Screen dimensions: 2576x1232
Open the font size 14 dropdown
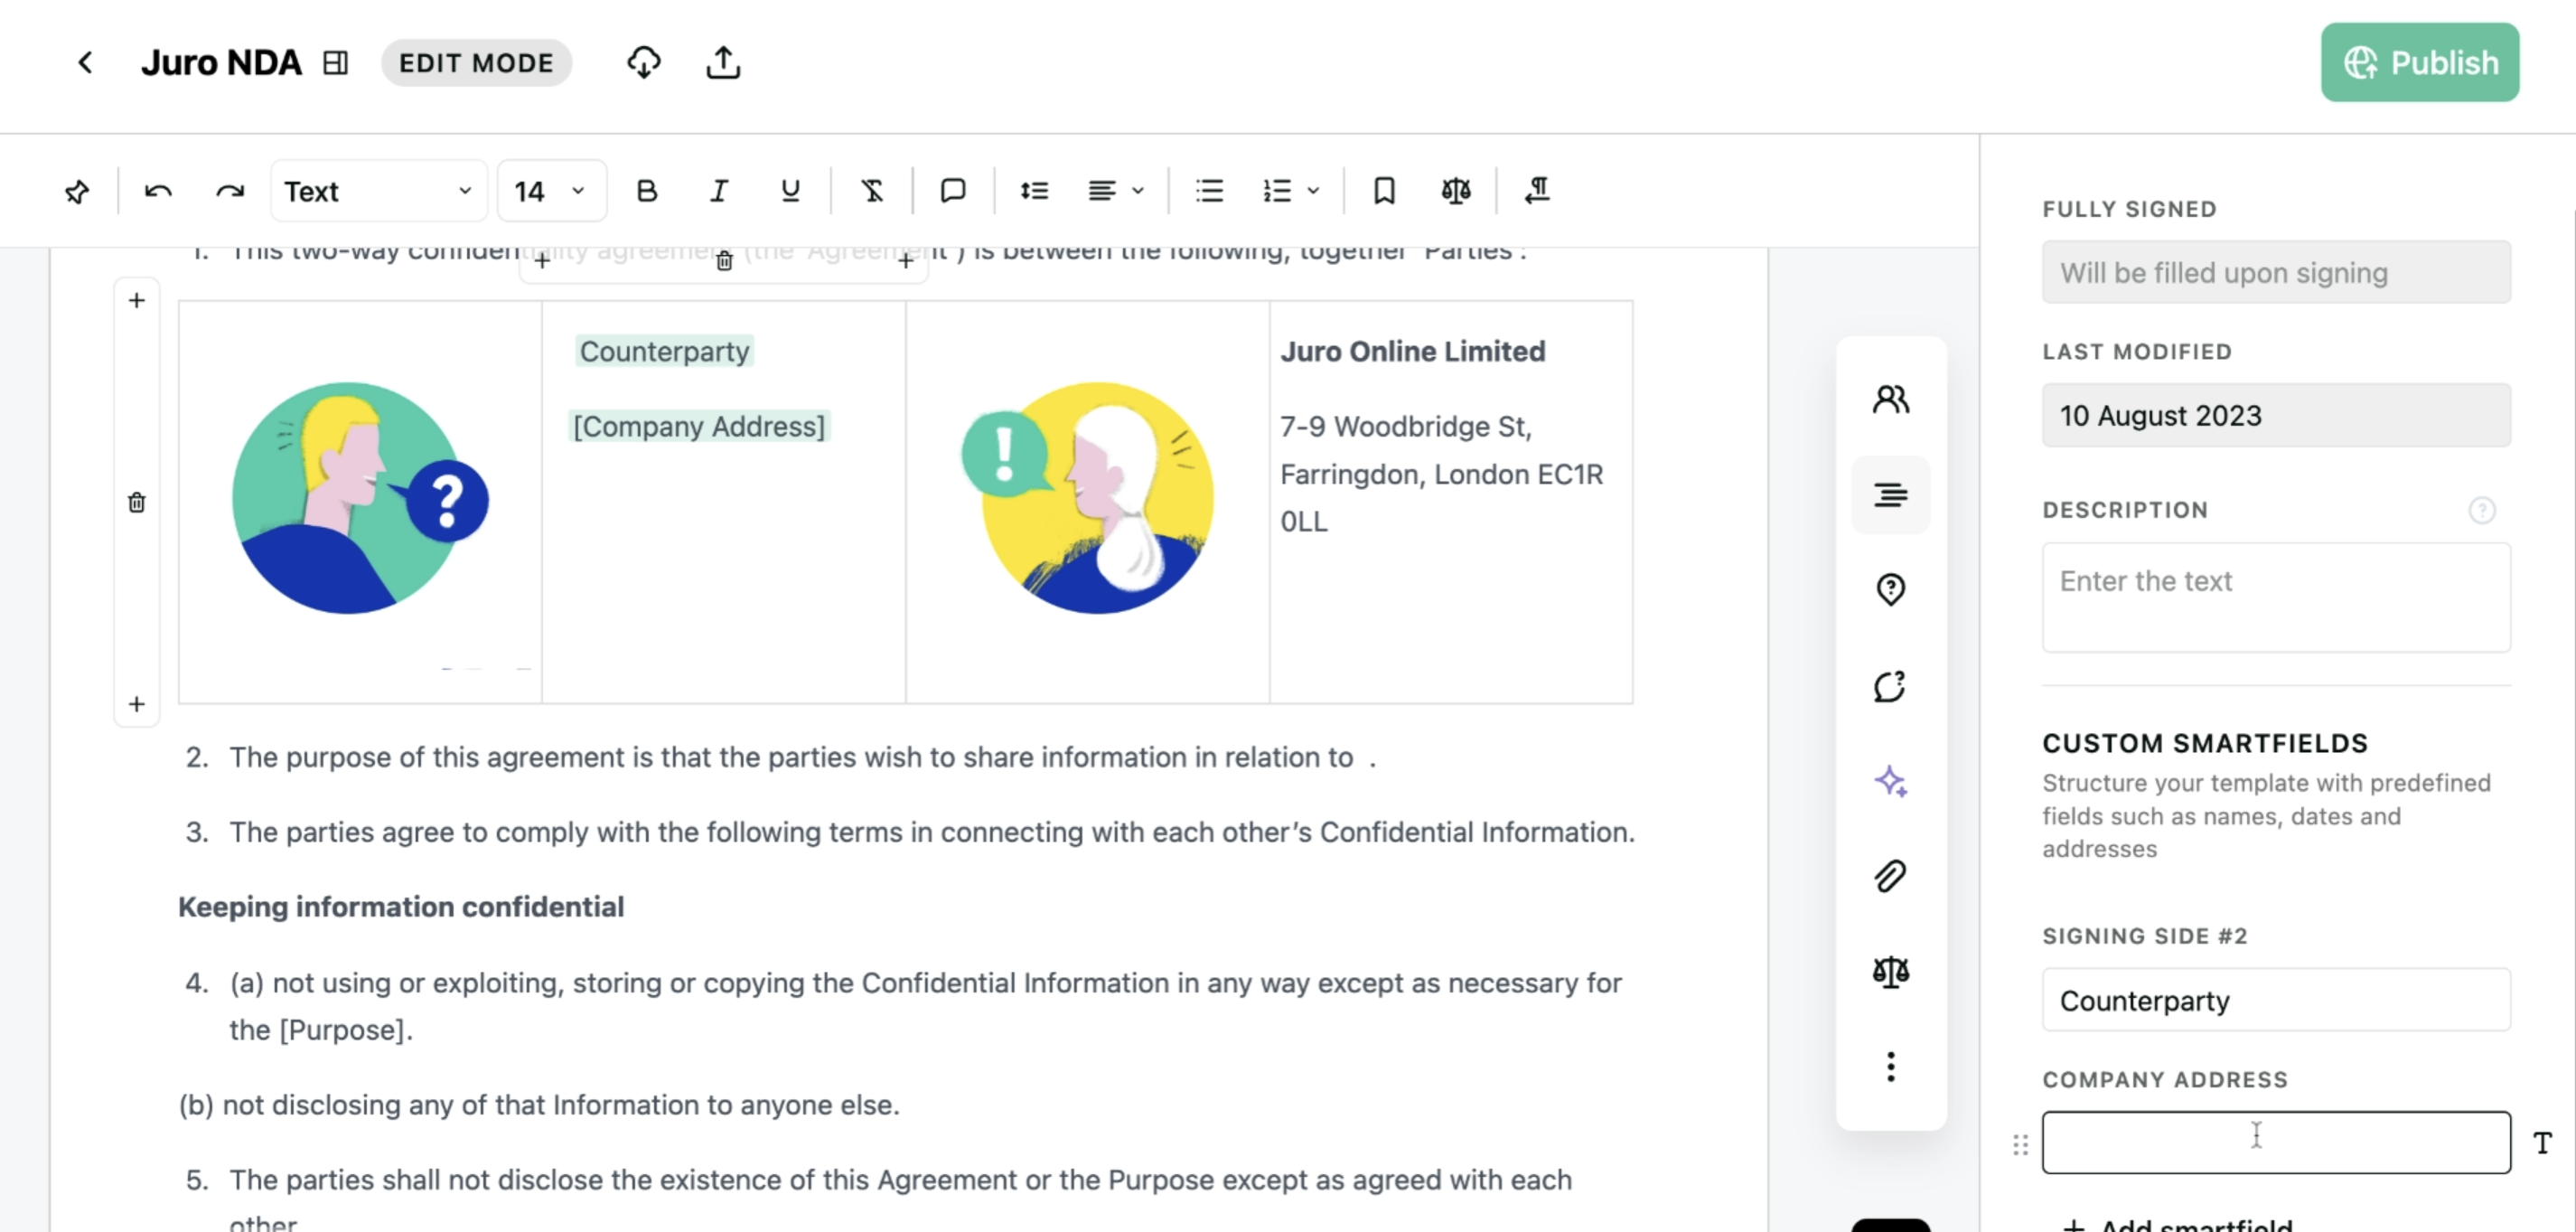pos(550,190)
